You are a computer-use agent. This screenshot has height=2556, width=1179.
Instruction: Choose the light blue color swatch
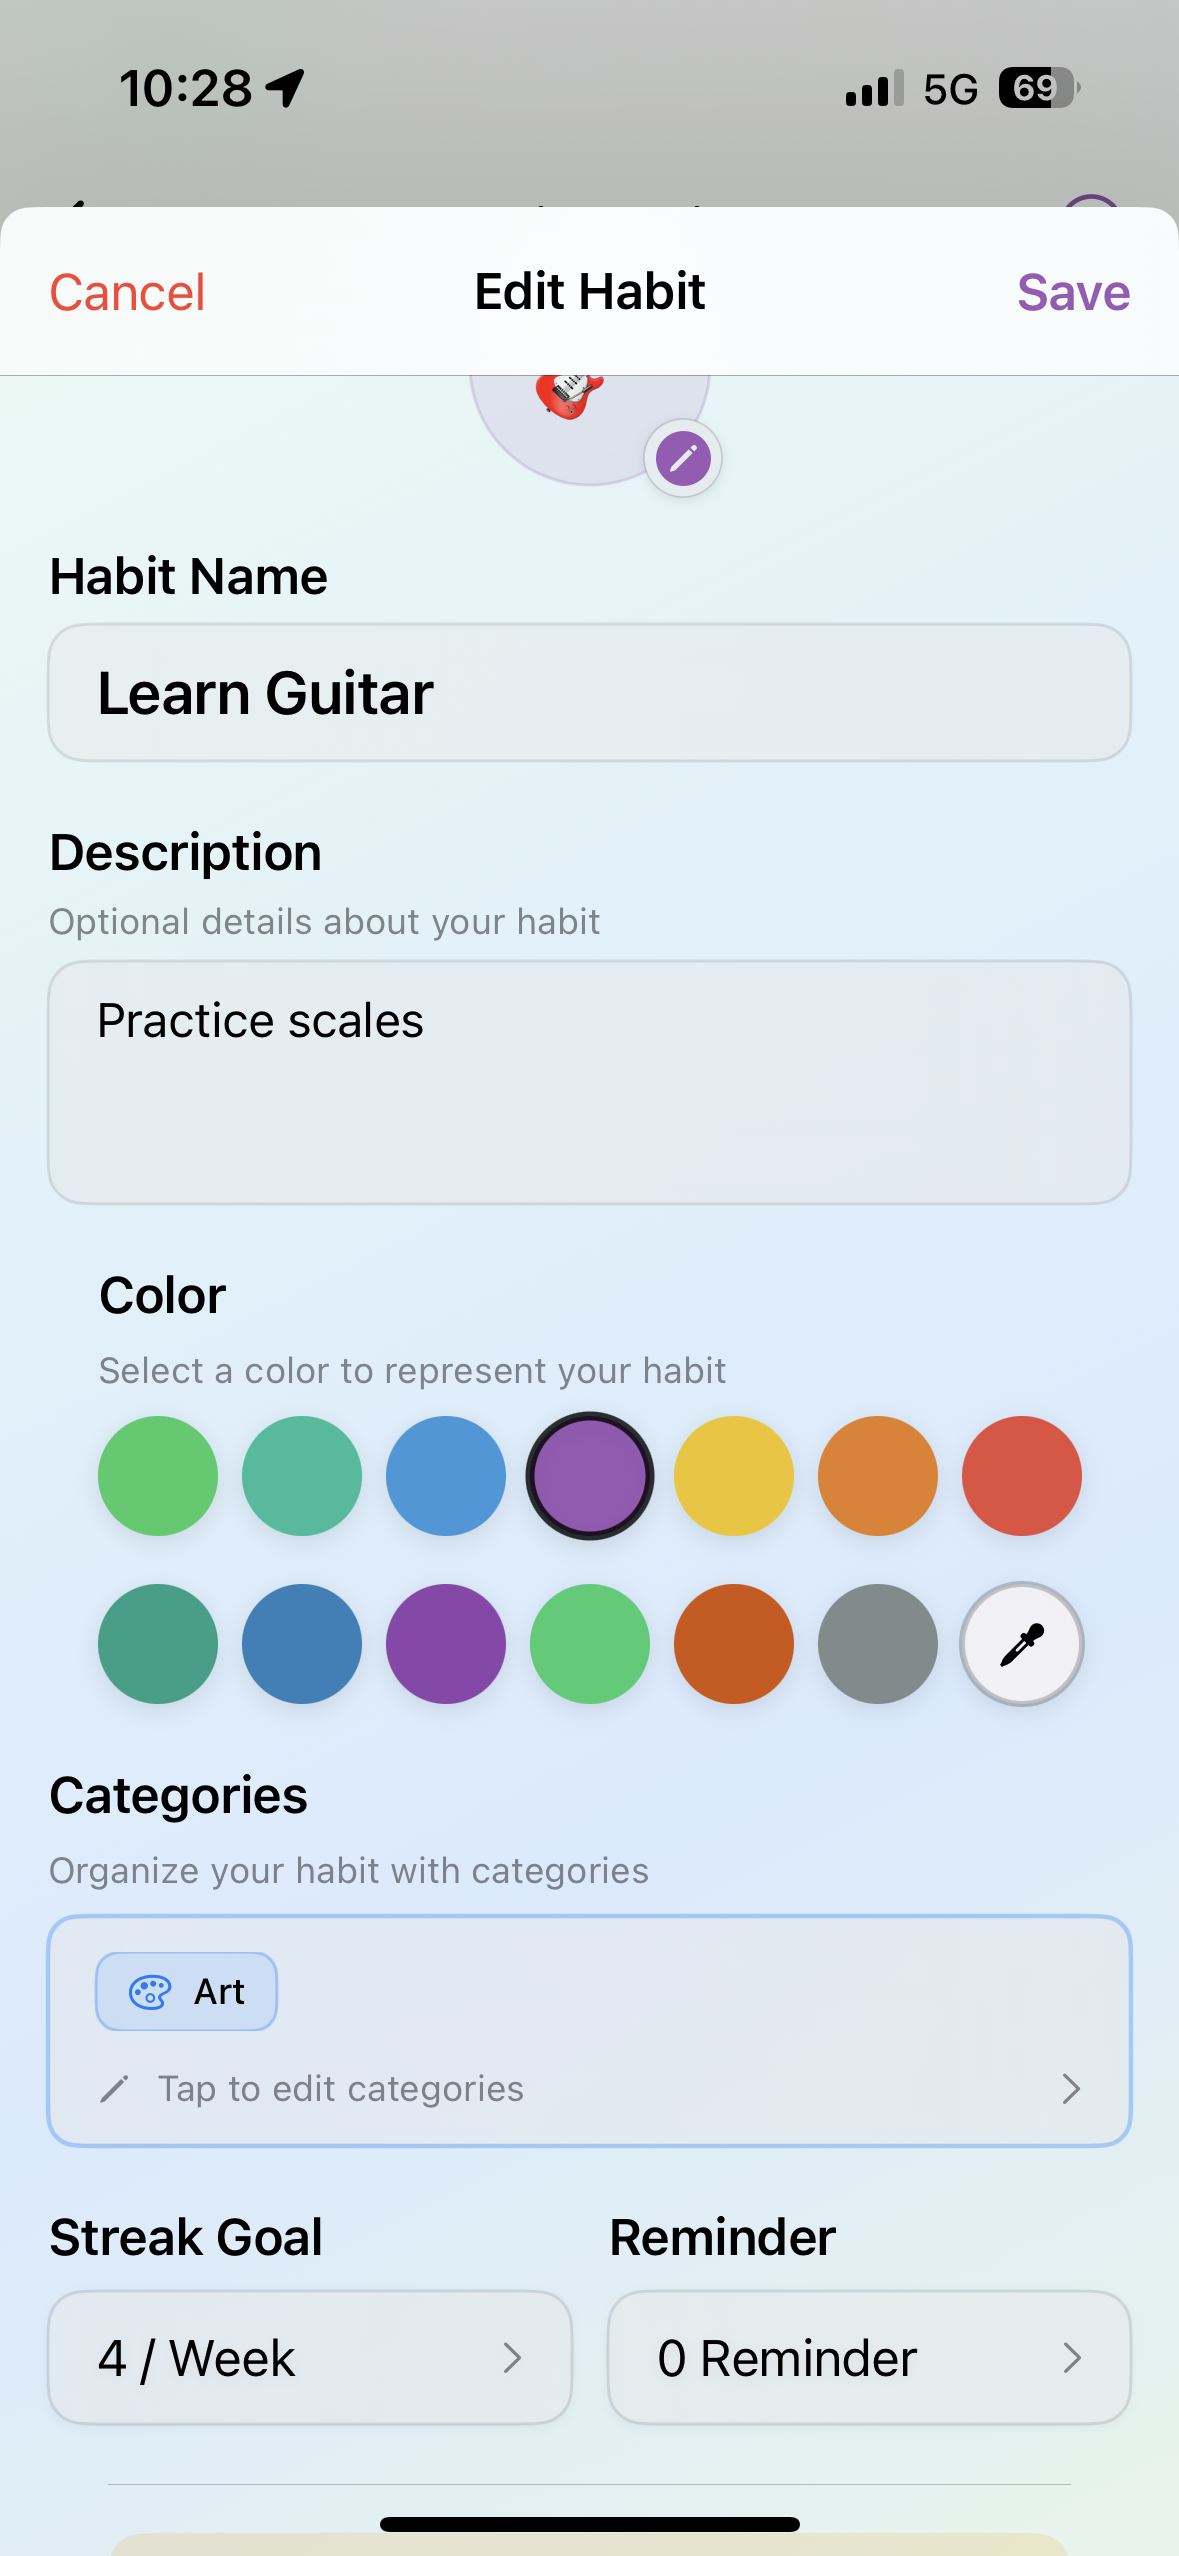pos(445,1476)
